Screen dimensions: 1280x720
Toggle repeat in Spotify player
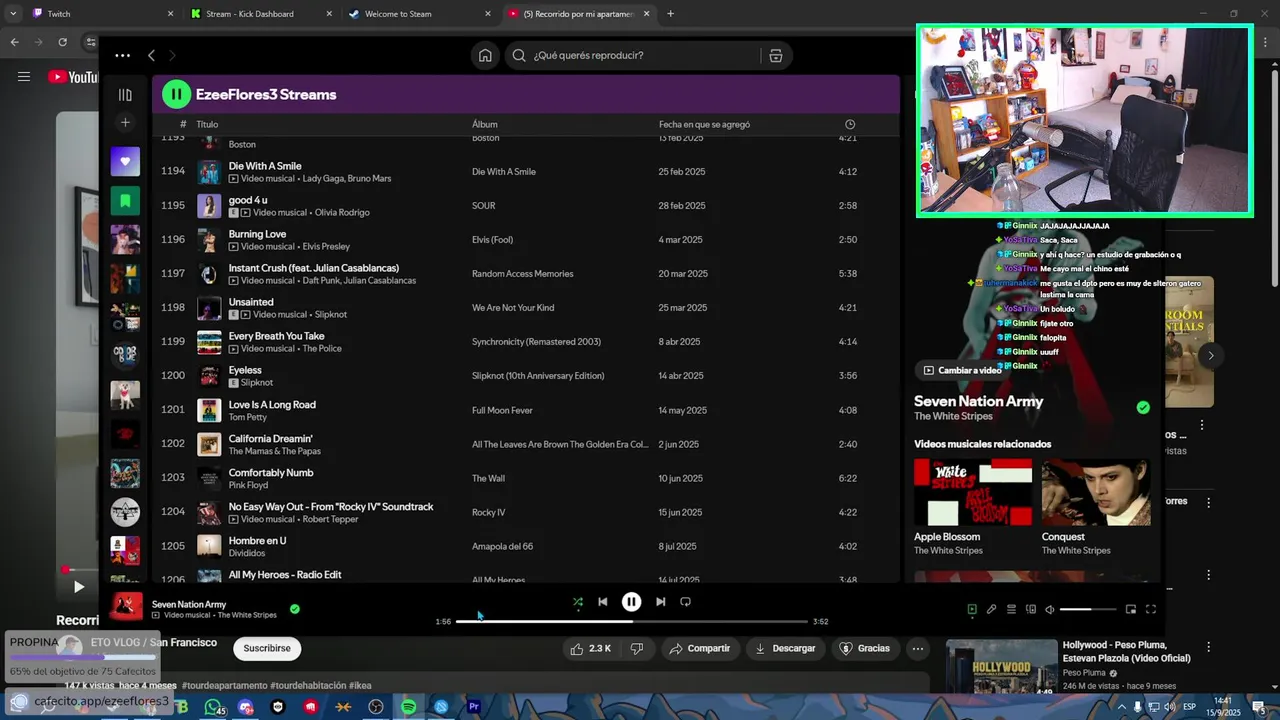[685, 602]
